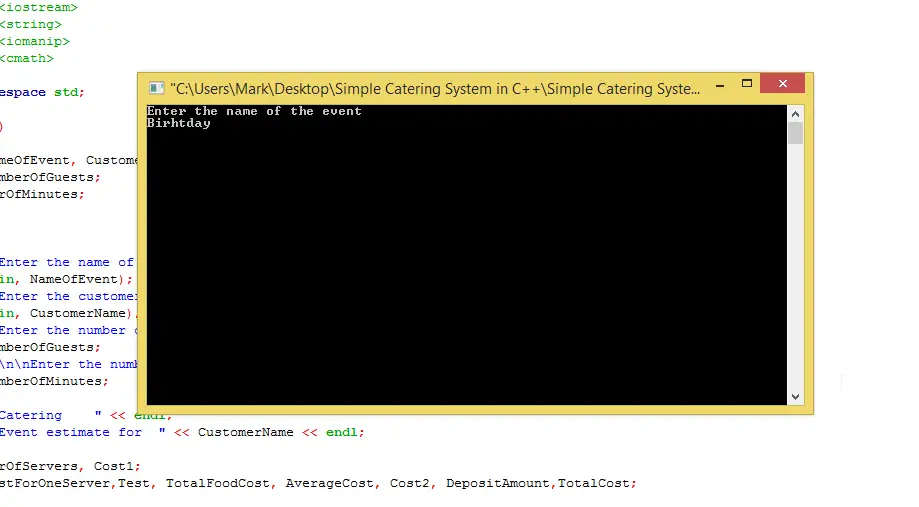Click the empty console scrollbar track
Viewport: 919px width, 507px height.
(x=795, y=270)
